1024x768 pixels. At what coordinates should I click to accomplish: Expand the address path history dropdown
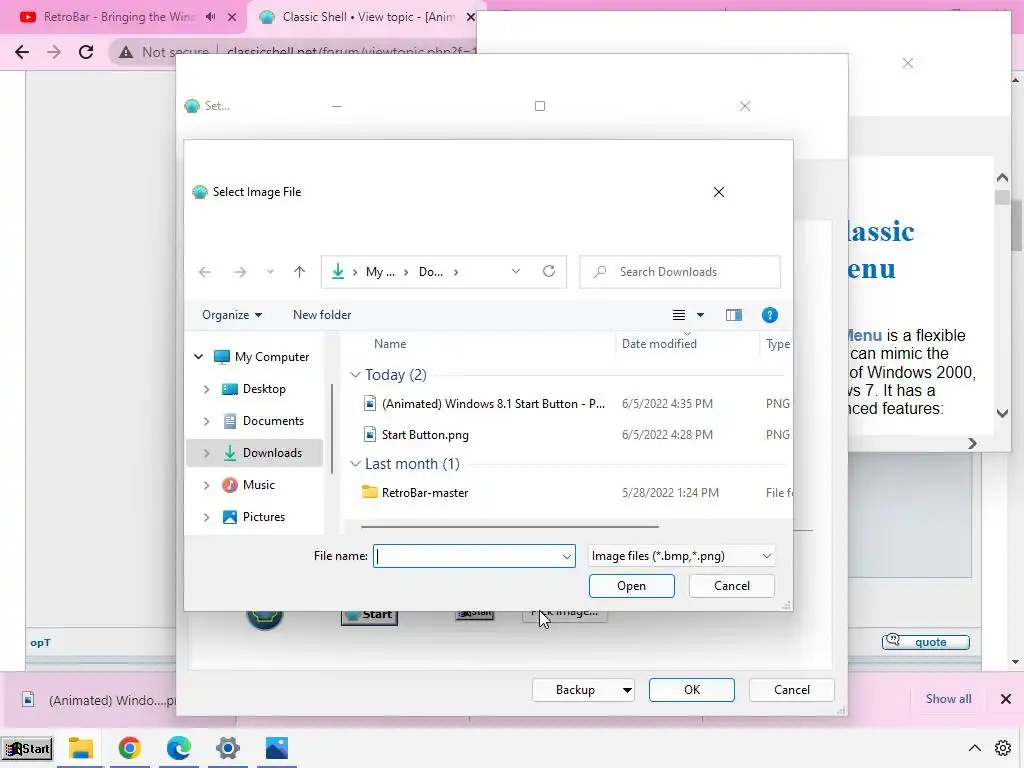click(516, 271)
